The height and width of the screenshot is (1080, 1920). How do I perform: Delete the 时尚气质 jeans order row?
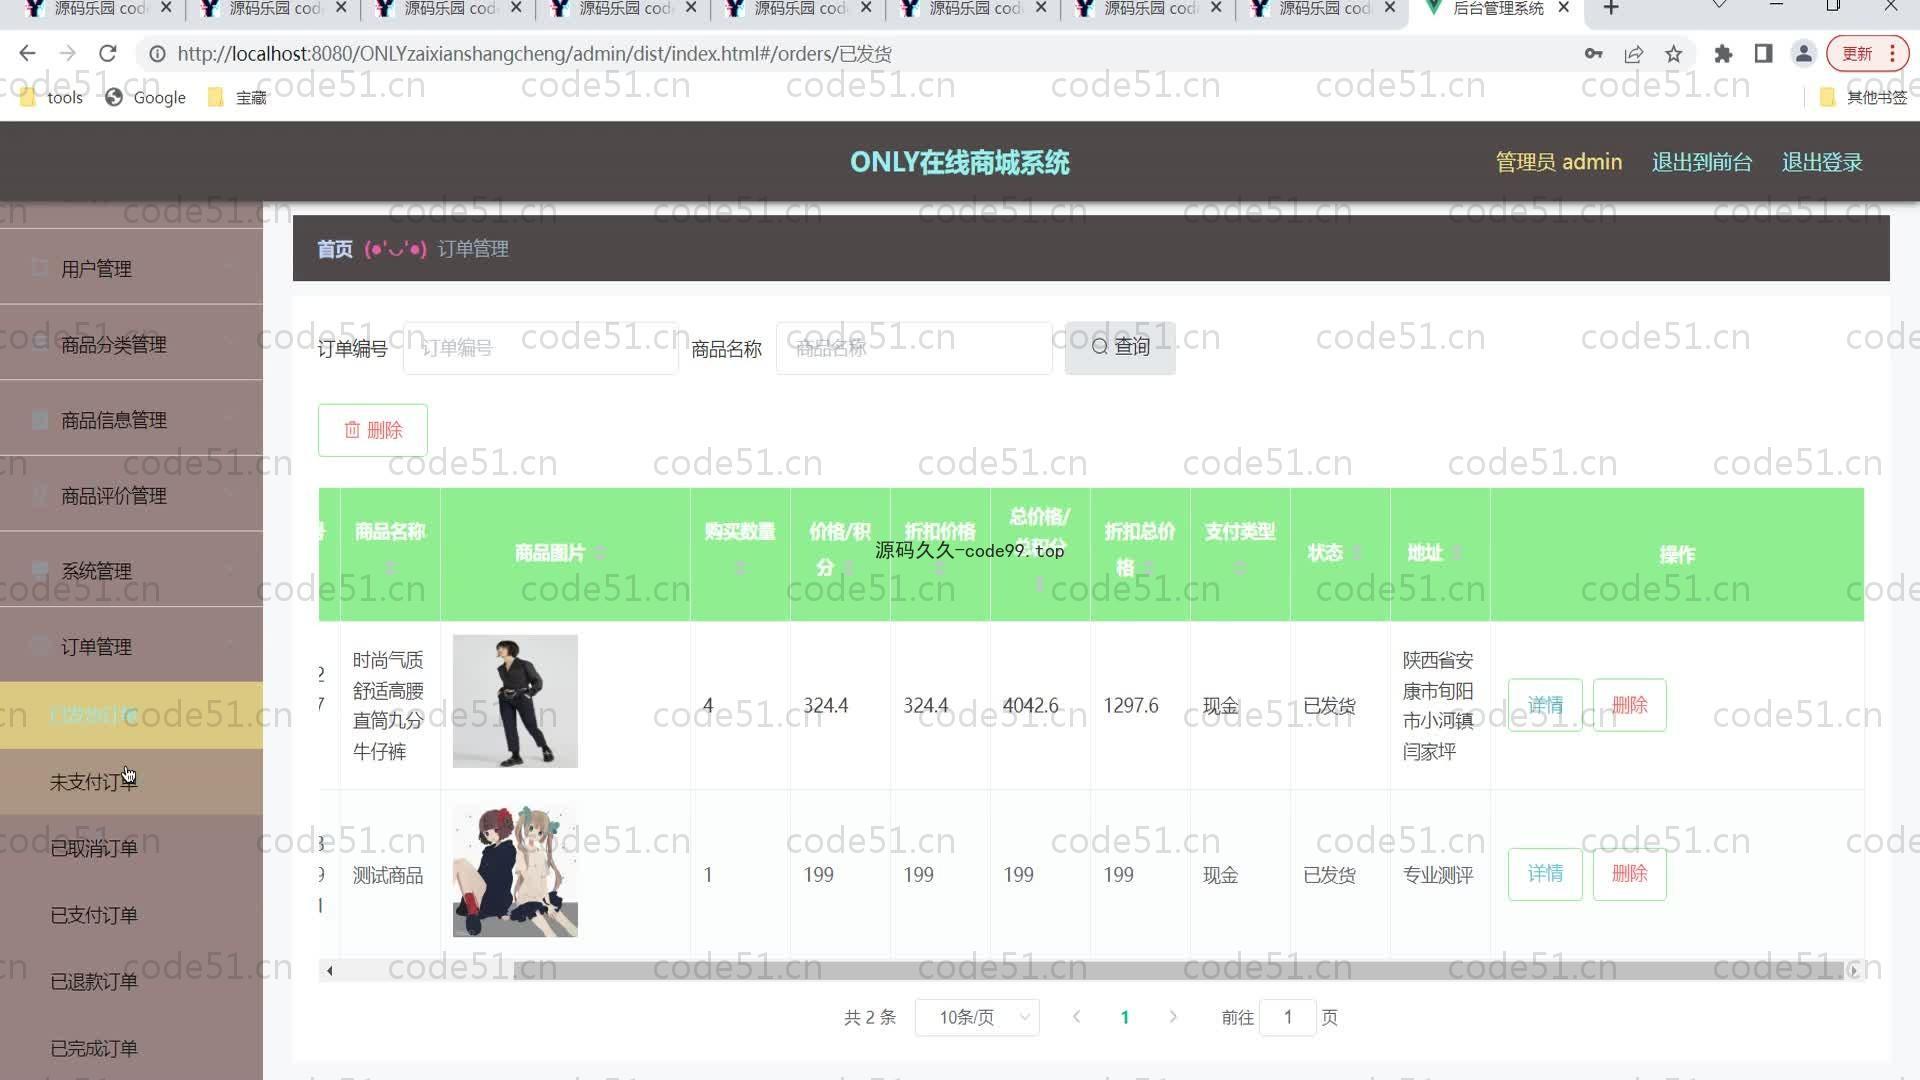click(x=1629, y=705)
